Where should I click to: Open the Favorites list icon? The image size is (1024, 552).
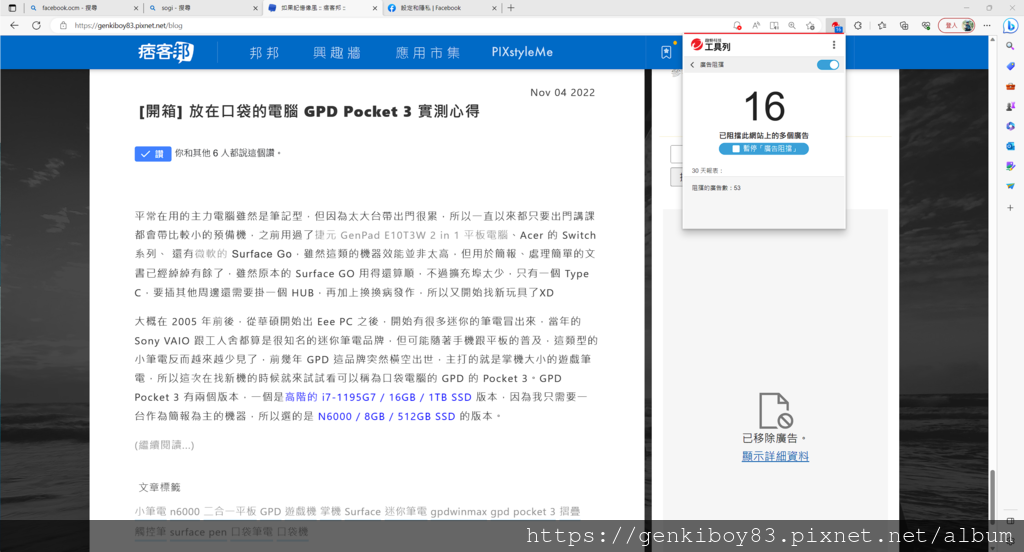click(x=882, y=25)
